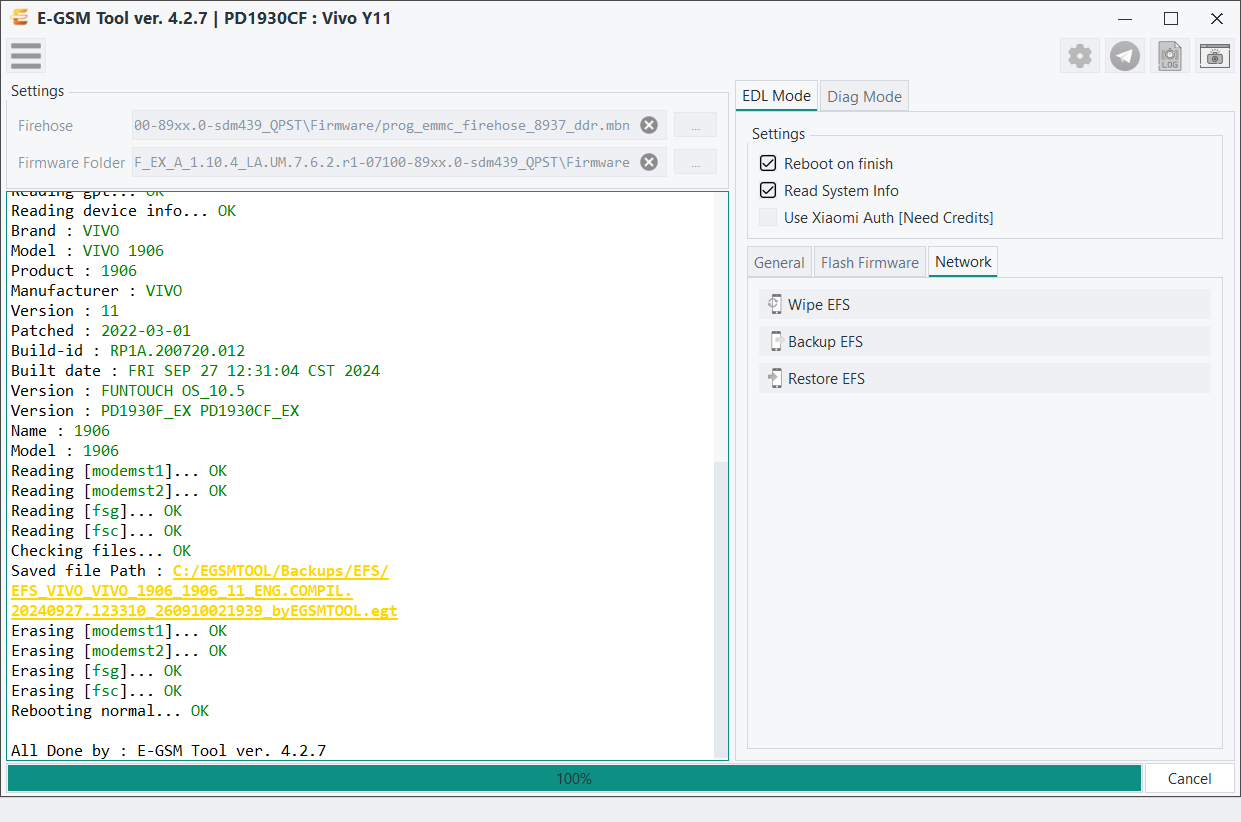Click the 'Version : FUNTOUCH OS_10.5' line
Viewport: 1241px width, 822px height.
pyautogui.click(x=128, y=391)
